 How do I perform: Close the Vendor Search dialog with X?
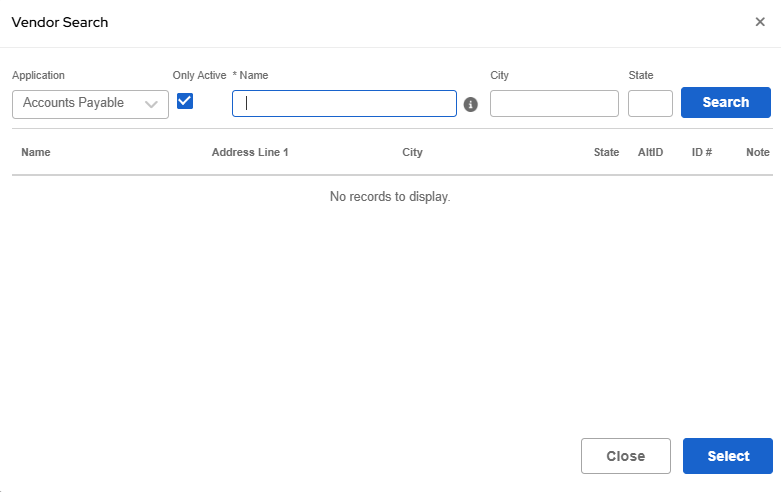760,22
